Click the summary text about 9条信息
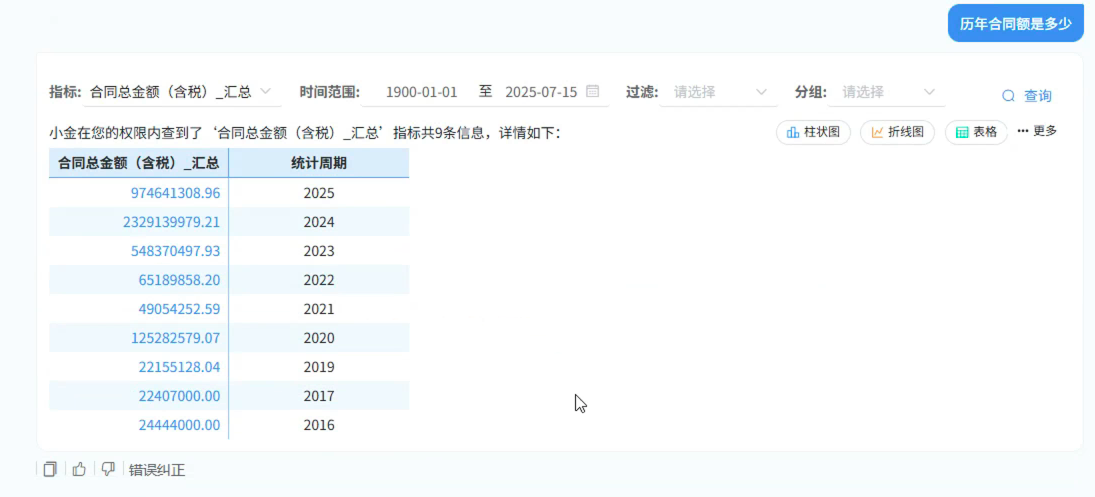 (x=304, y=133)
